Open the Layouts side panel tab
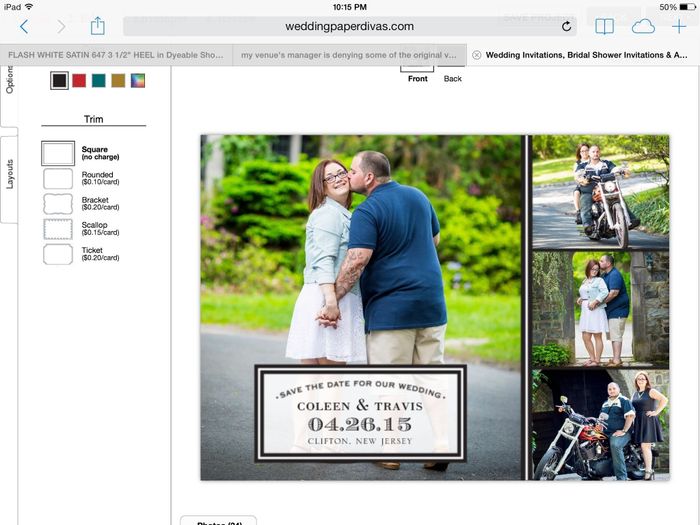 pyautogui.click(x=9, y=176)
